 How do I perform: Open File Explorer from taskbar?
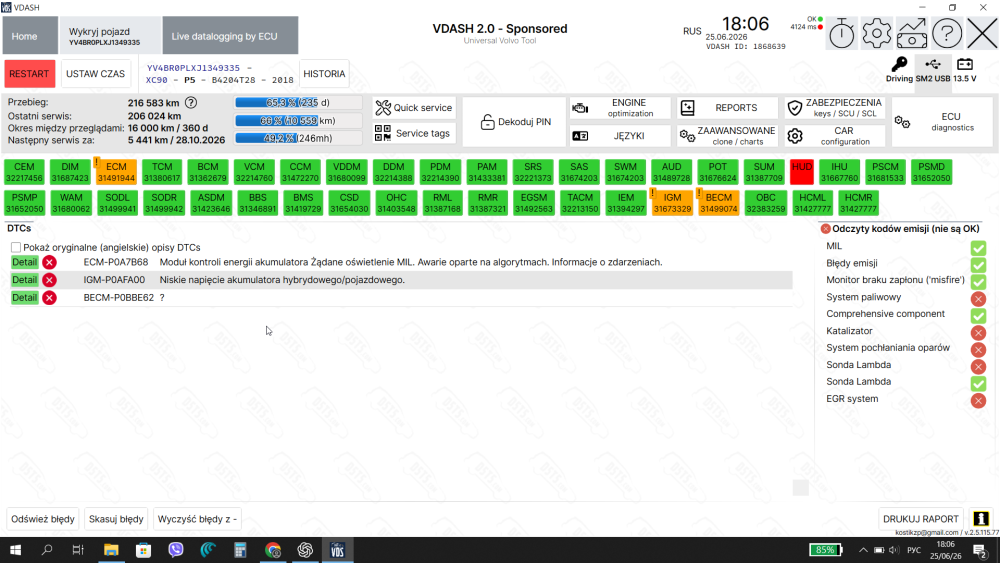(x=111, y=550)
